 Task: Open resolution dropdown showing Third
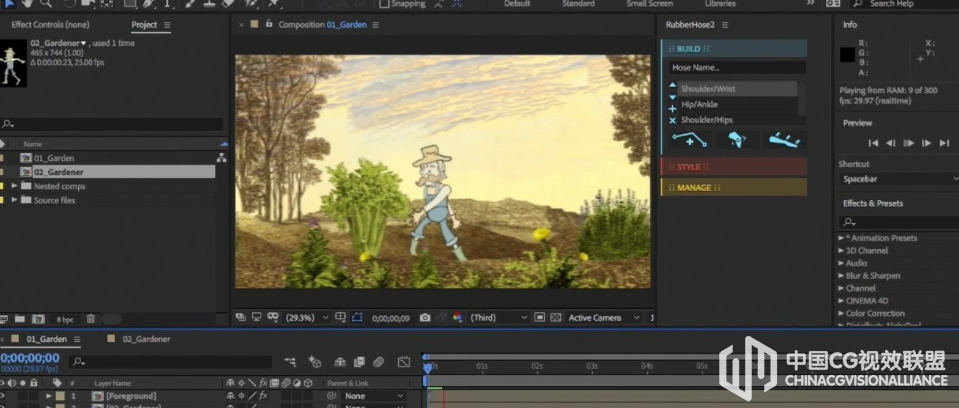pyautogui.click(x=498, y=317)
